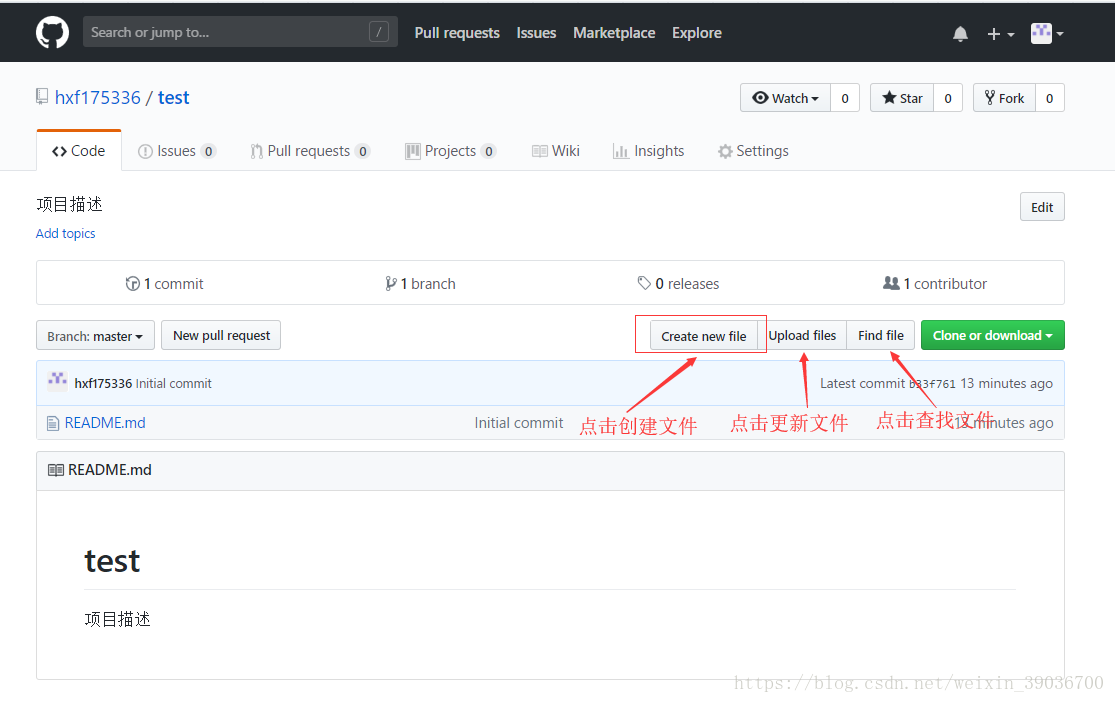The width and height of the screenshot is (1115, 703).
Task: Click the stargazers count next to Star
Action: [948, 98]
